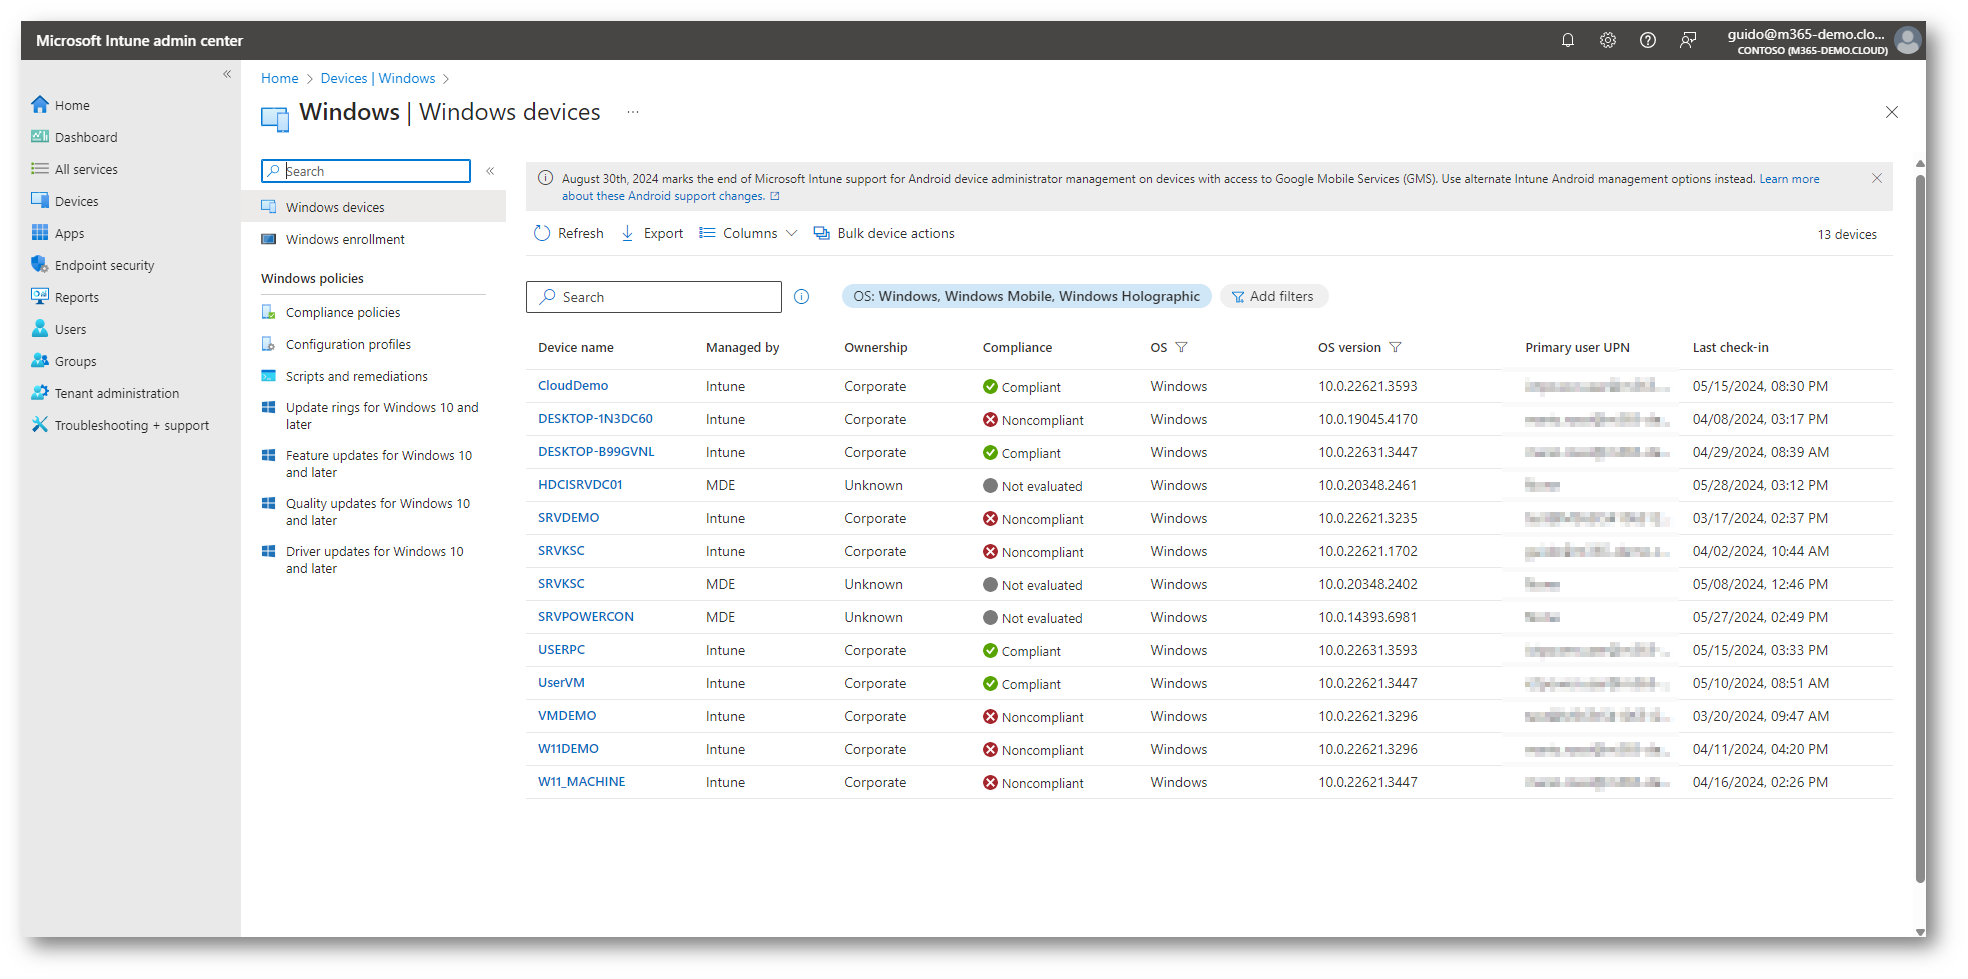Open Devices in left sidebar
The height and width of the screenshot is (979, 1968).
click(x=76, y=201)
